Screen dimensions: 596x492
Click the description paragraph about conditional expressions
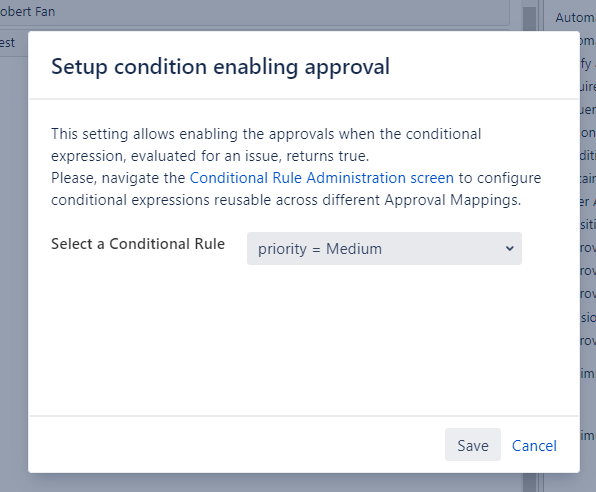[296, 167]
